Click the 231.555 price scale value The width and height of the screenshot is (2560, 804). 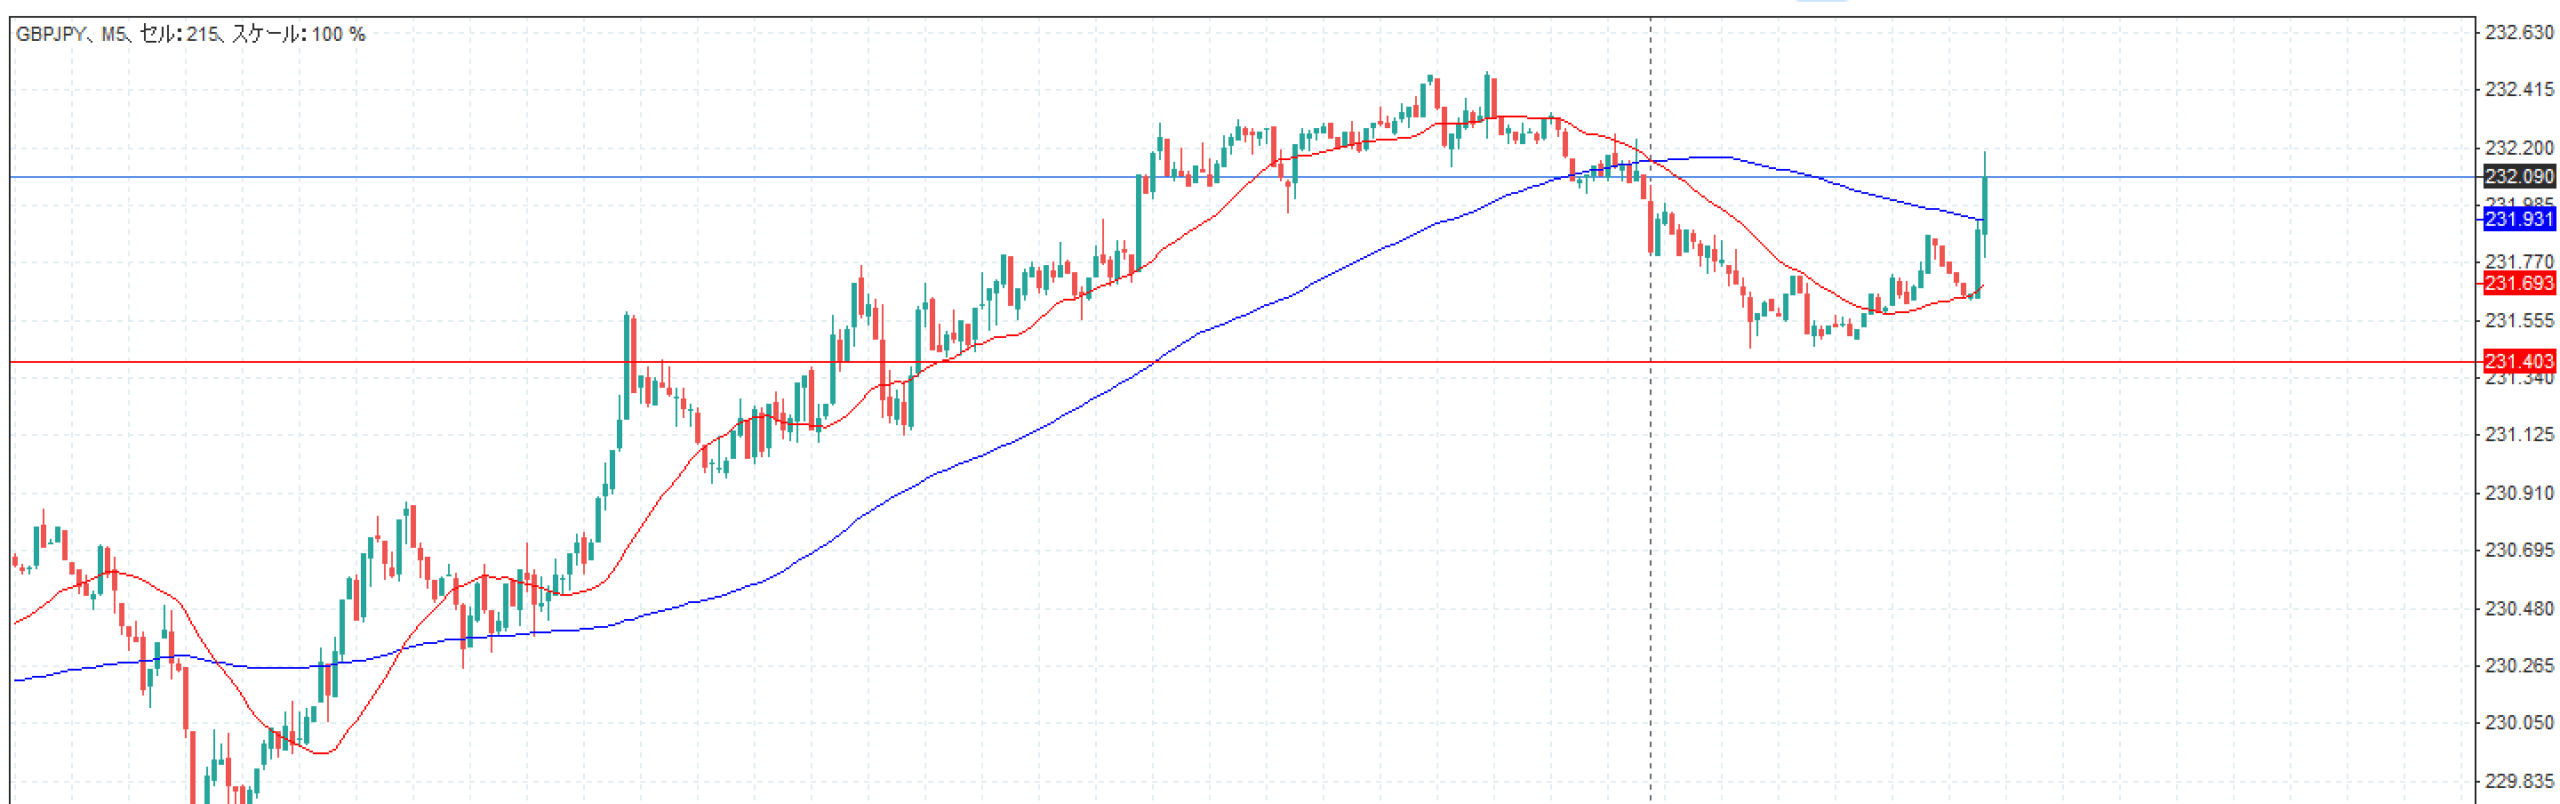click(2518, 320)
